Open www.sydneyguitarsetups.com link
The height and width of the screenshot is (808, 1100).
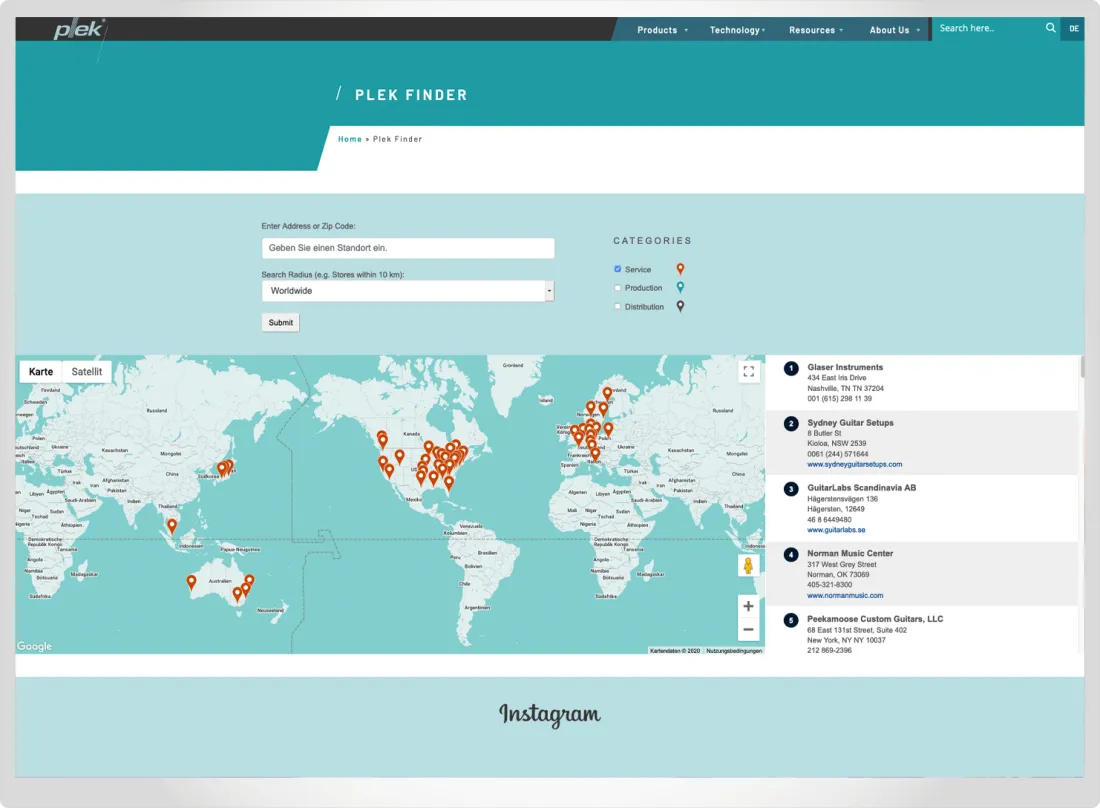tap(854, 464)
